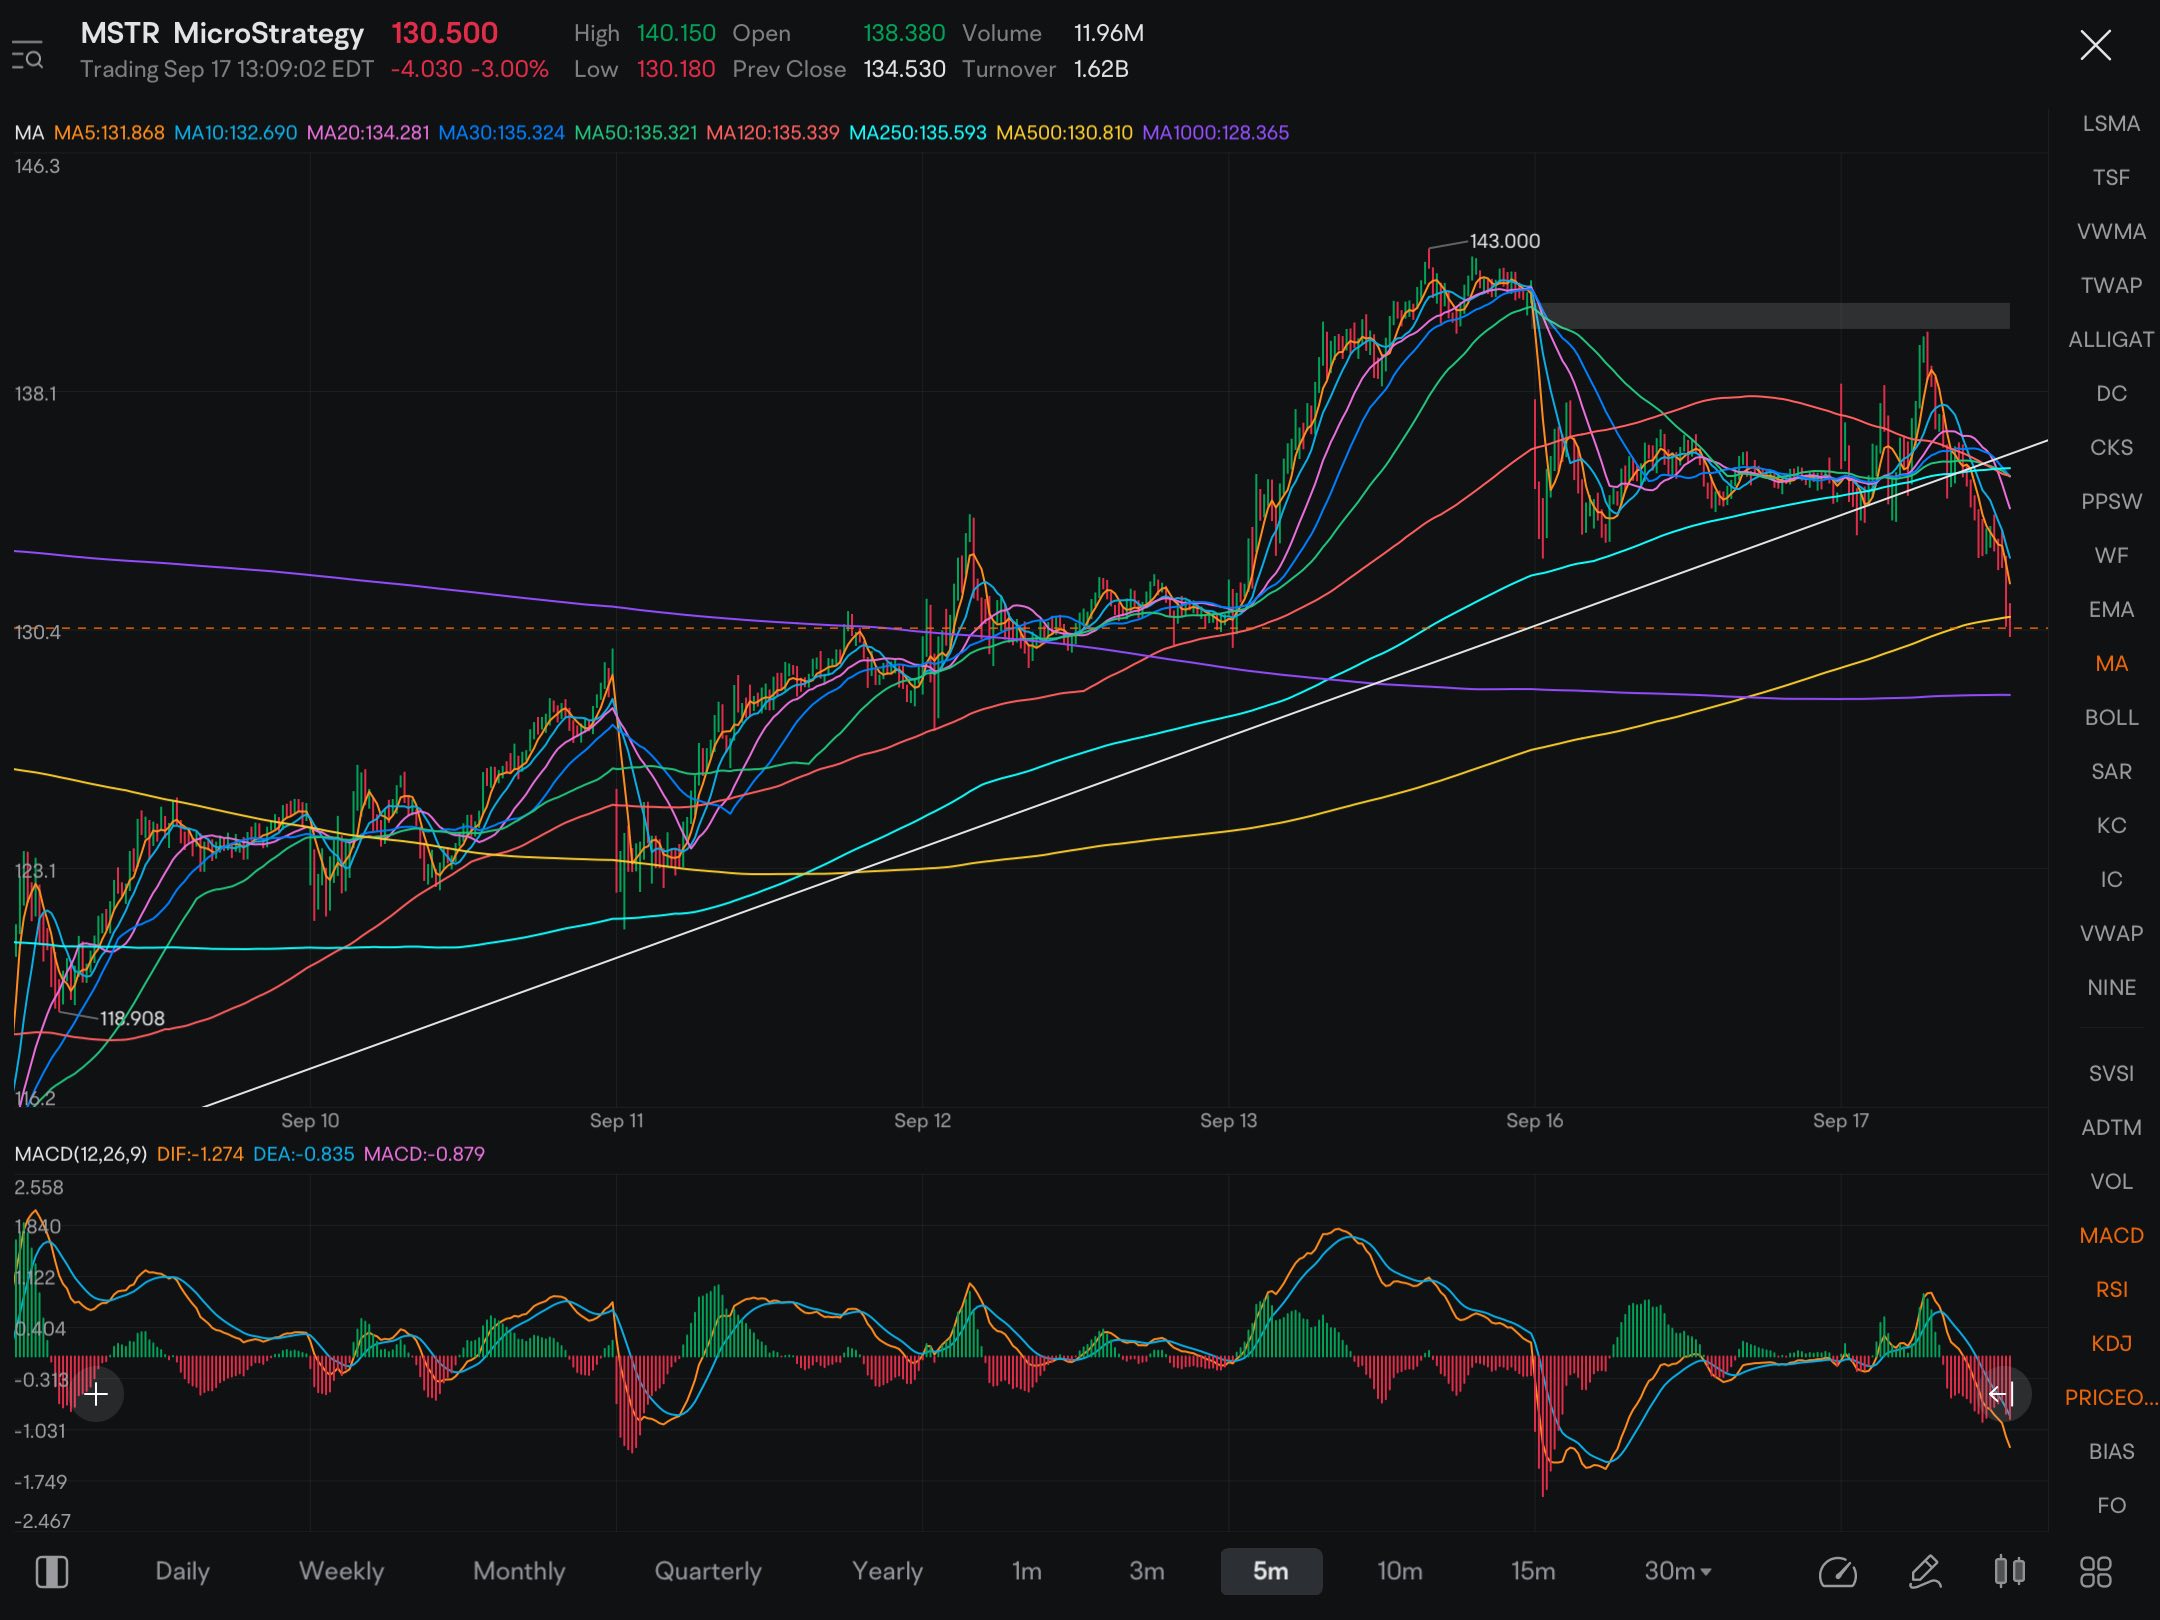Image resolution: width=2160 pixels, height=1620 pixels.
Task: Tap the current price 130.500
Action: coord(444,33)
